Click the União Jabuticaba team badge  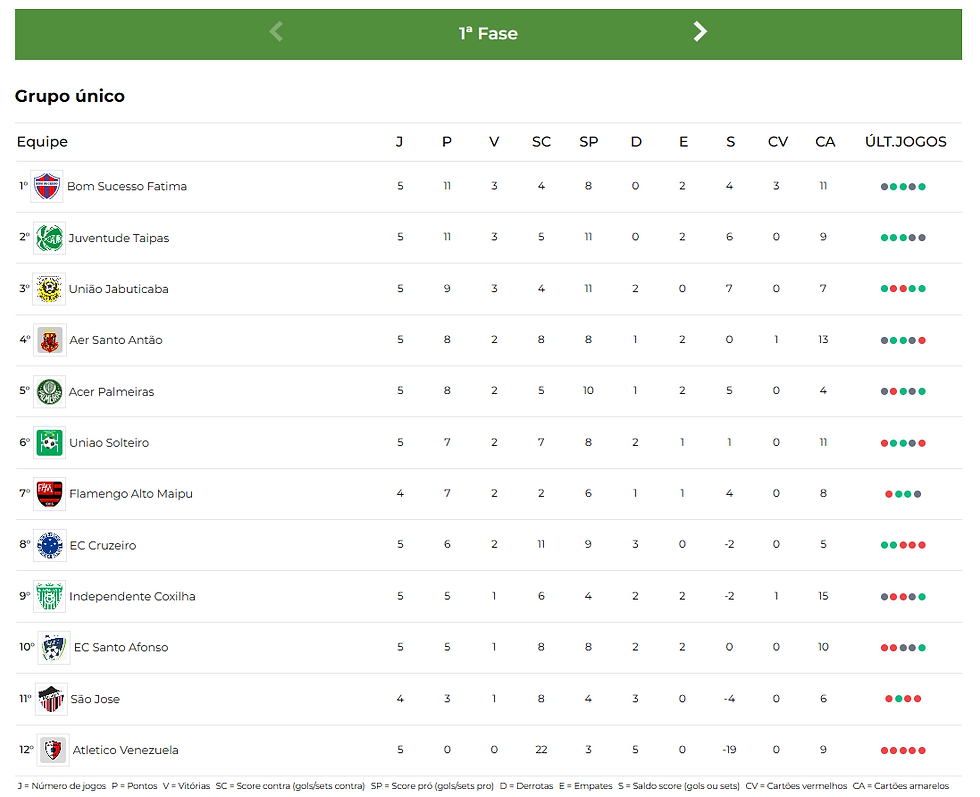[x=49, y=289]
